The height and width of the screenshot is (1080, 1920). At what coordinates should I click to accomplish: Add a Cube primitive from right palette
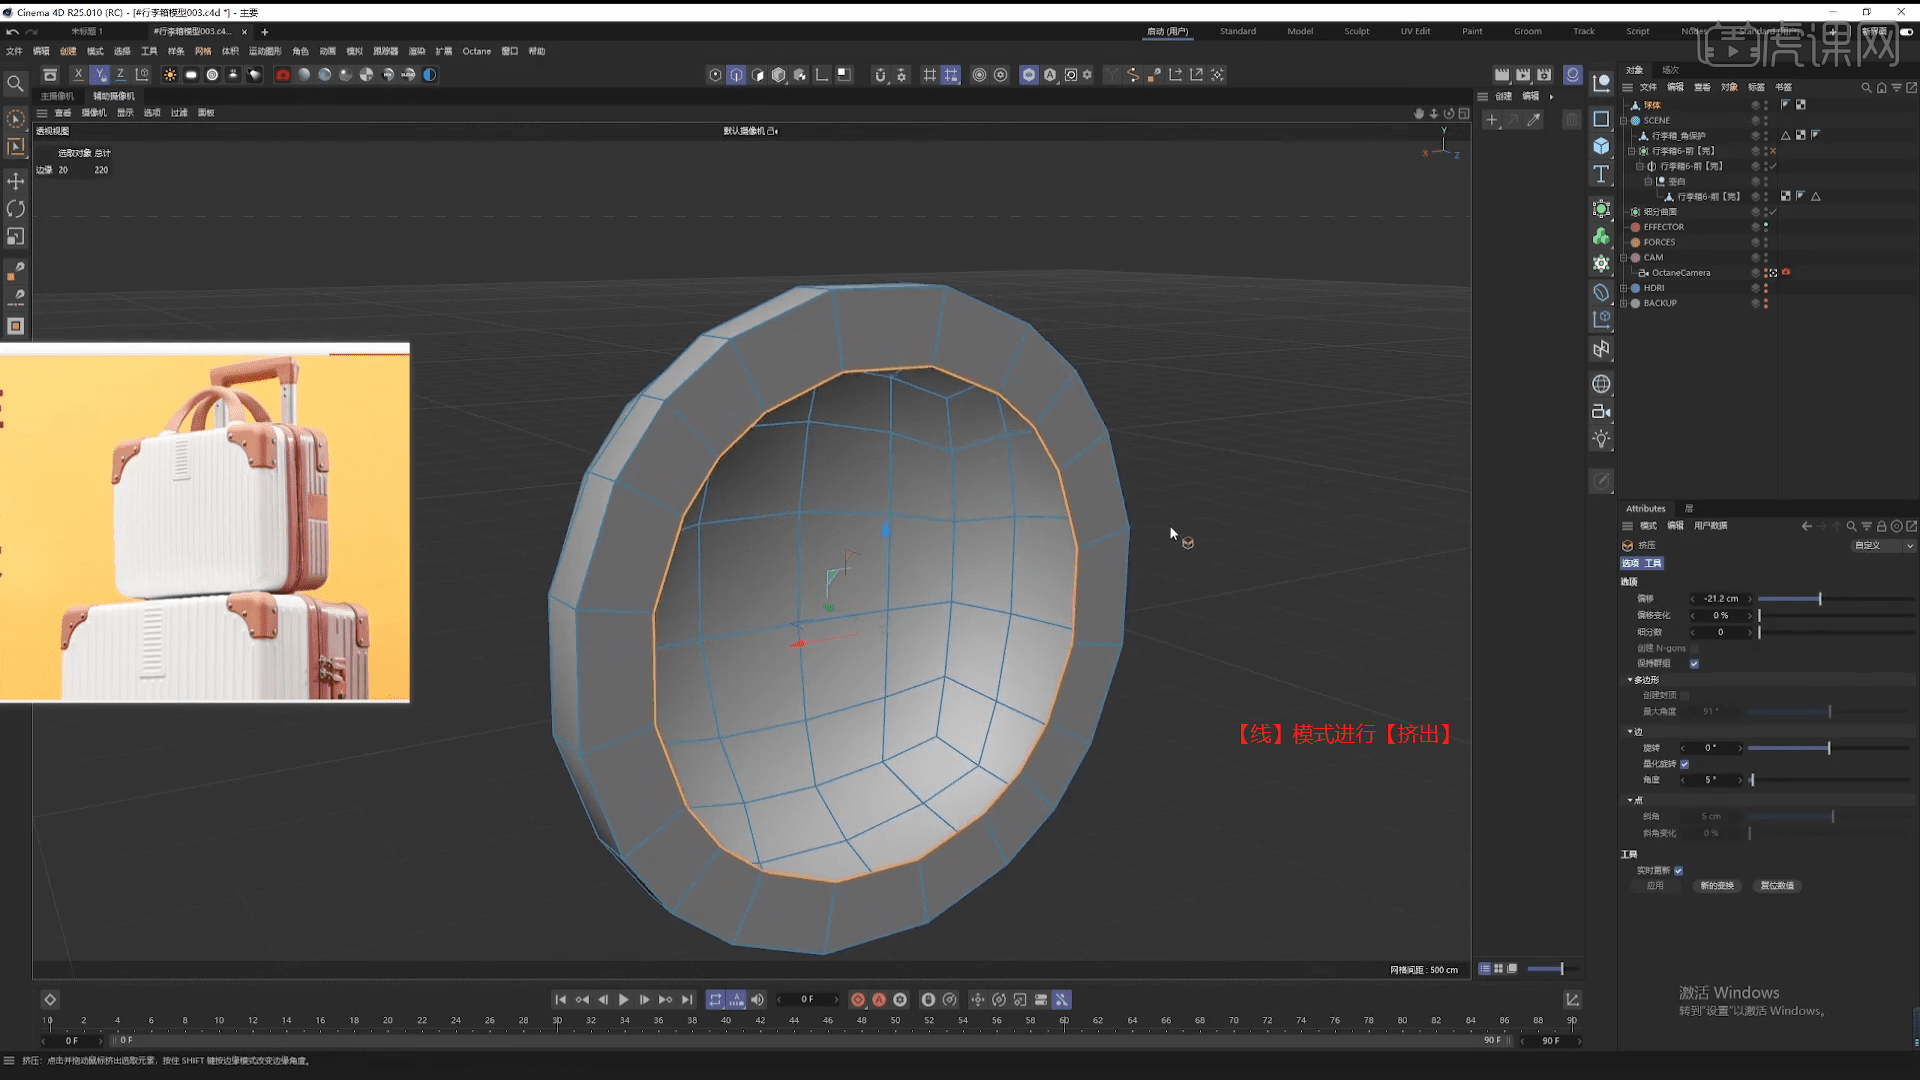tap(1601, 146)
